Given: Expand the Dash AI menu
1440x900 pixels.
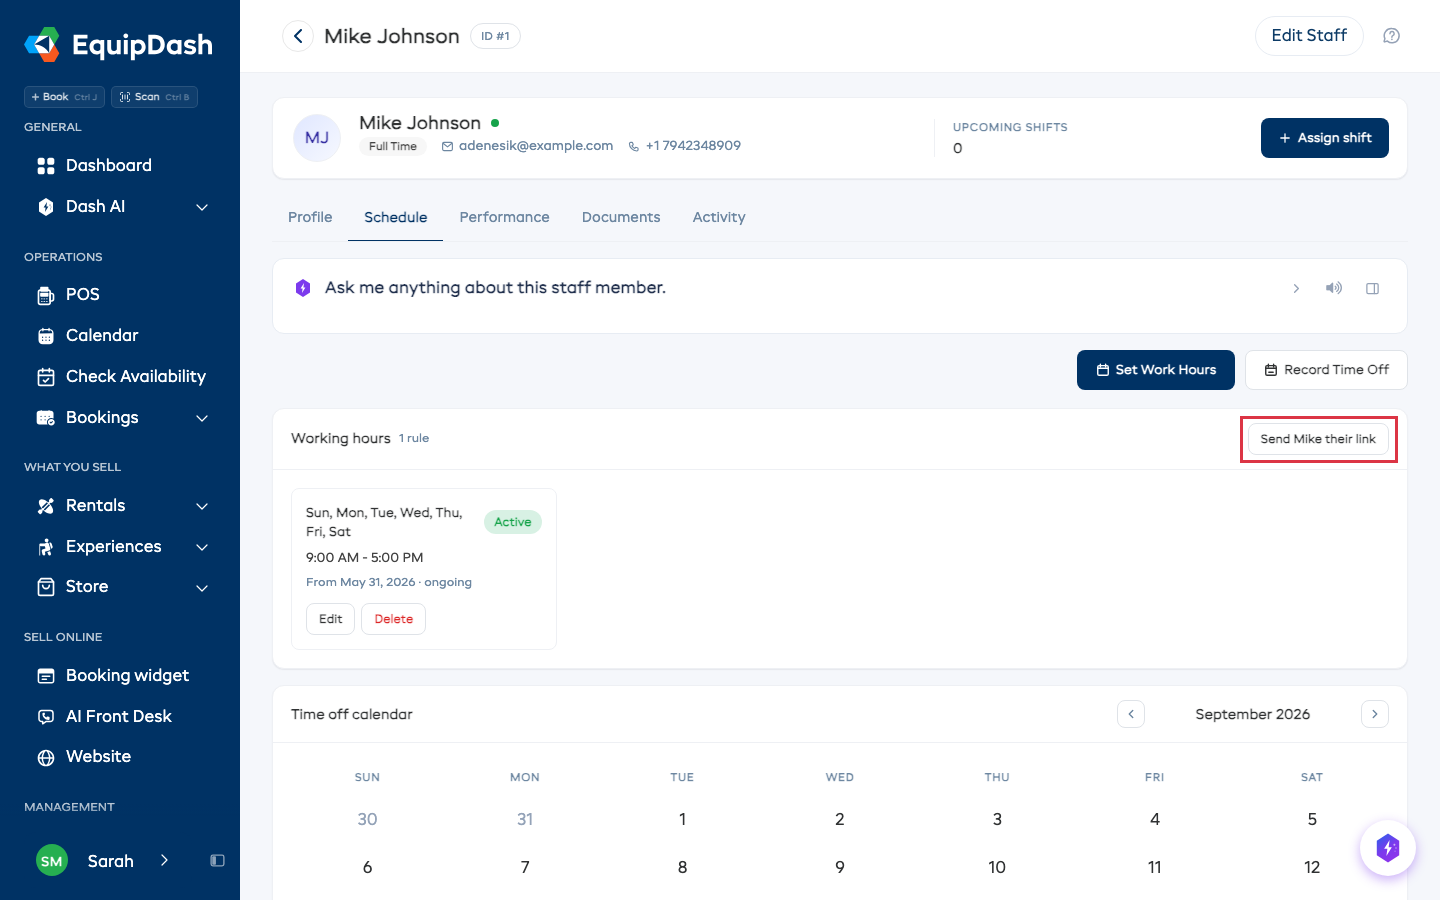Looking at the screenshot, I should coord(202,207).
